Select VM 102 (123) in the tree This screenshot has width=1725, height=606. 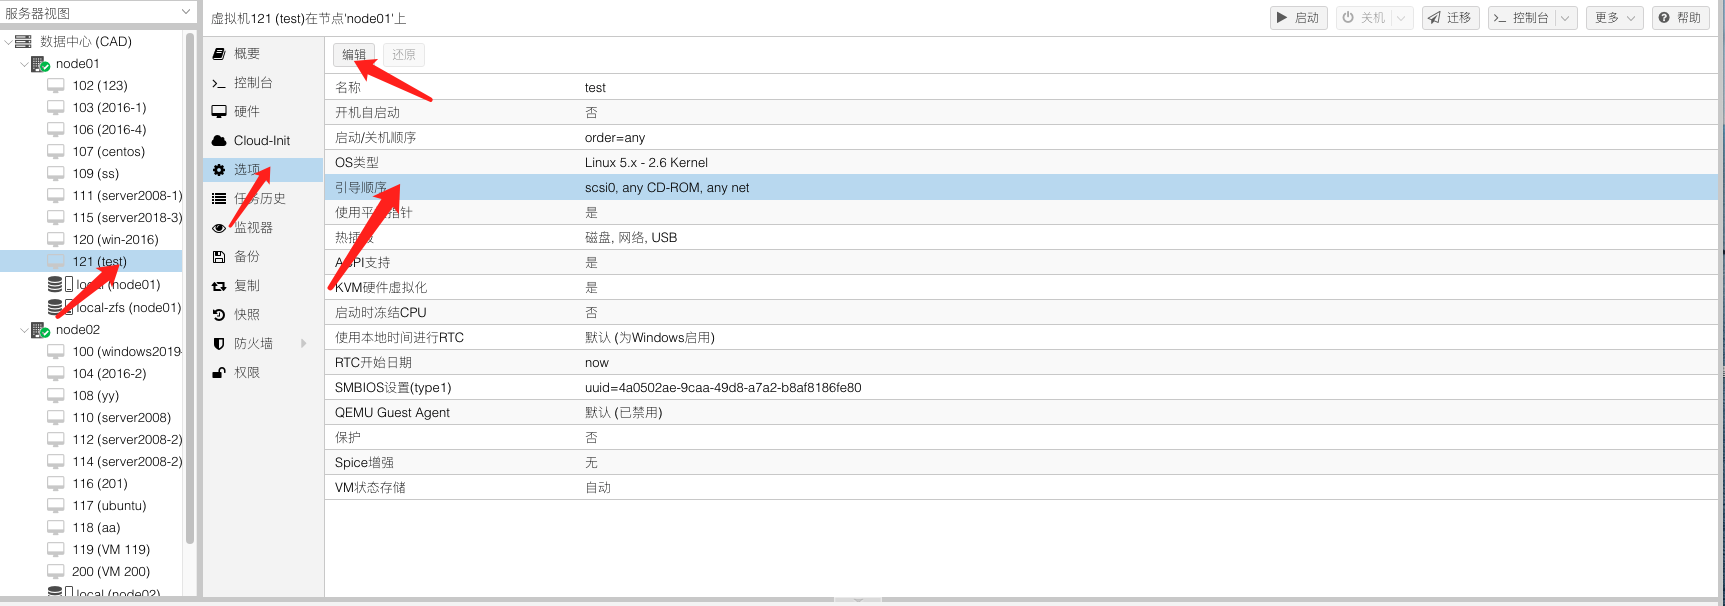(100, 86)
